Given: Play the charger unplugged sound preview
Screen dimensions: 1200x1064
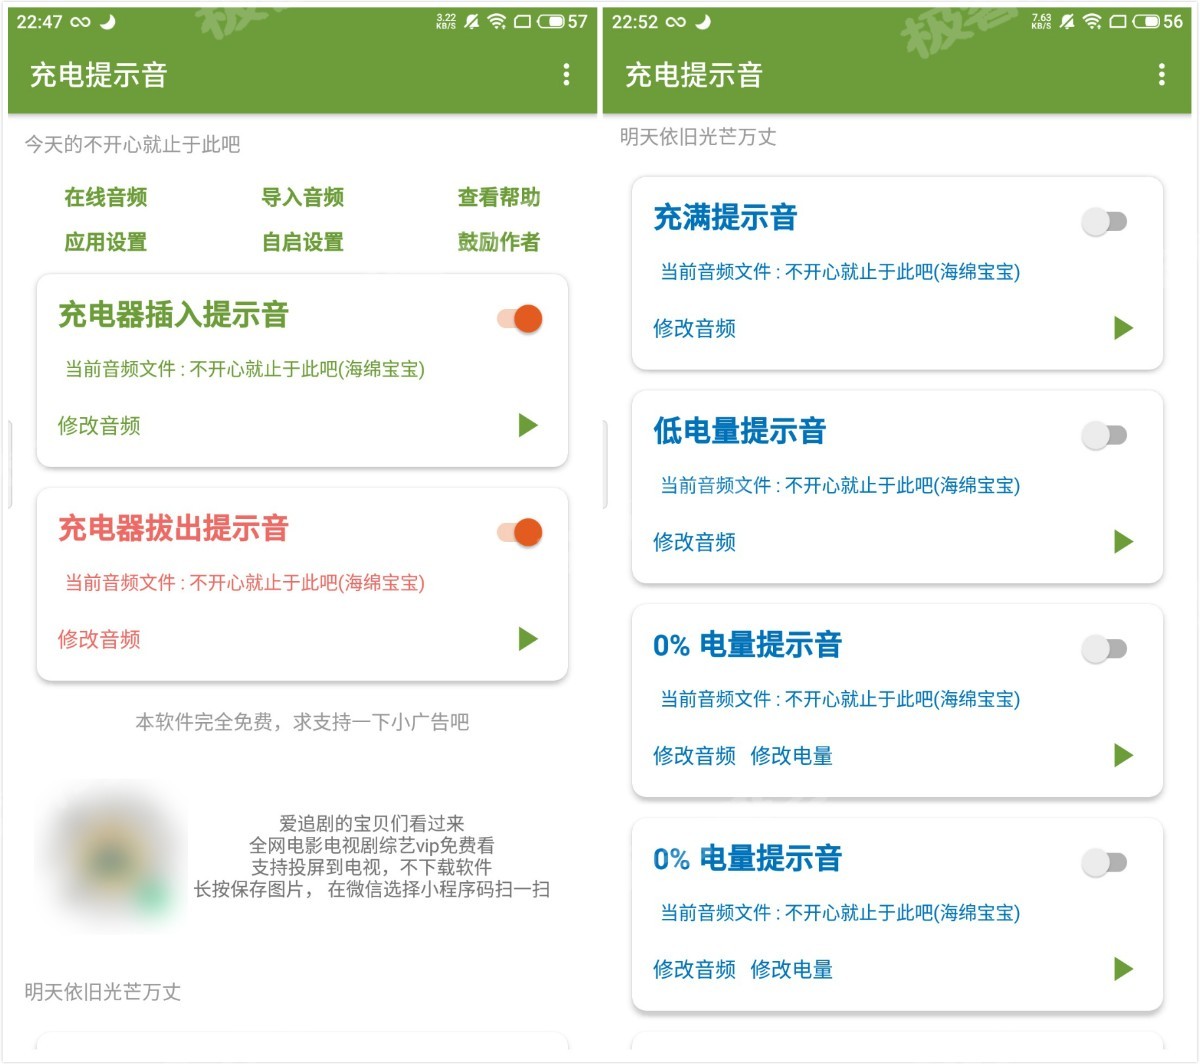Looking at the screenshot, I should (x=528, y=639).
